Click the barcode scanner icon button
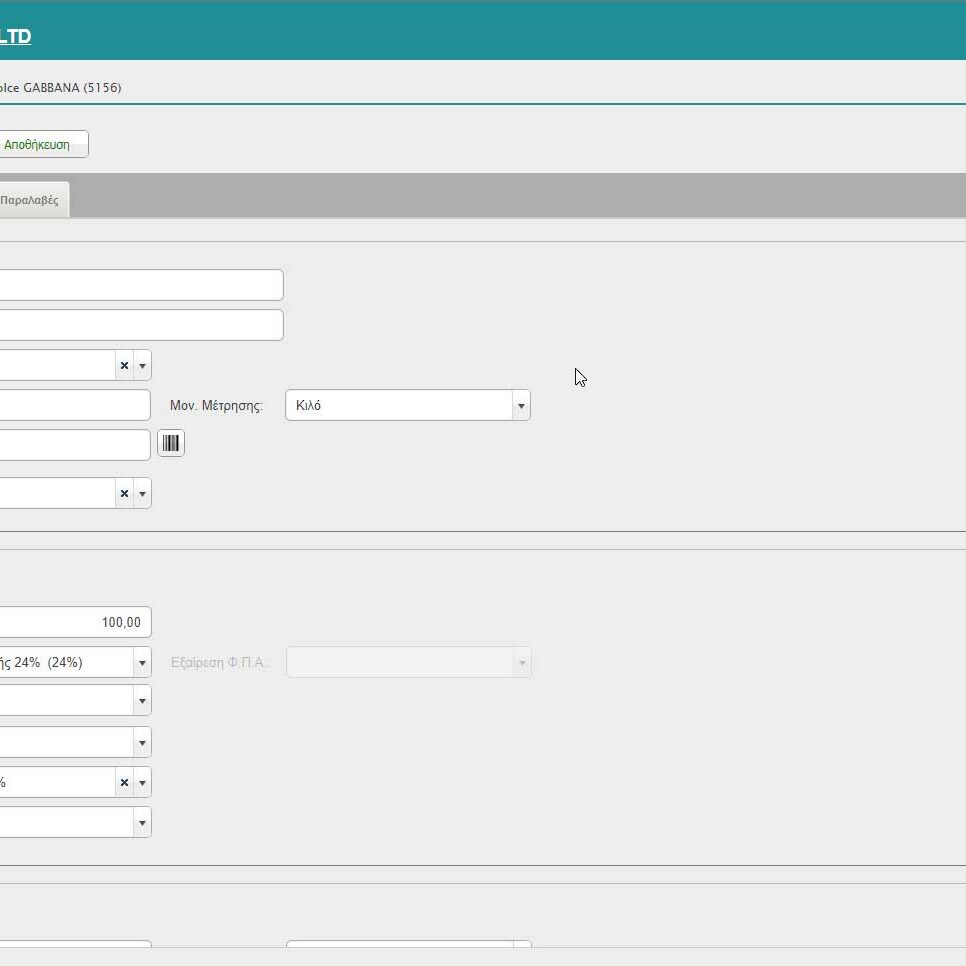Screen dimensions: 966x966 171,443
